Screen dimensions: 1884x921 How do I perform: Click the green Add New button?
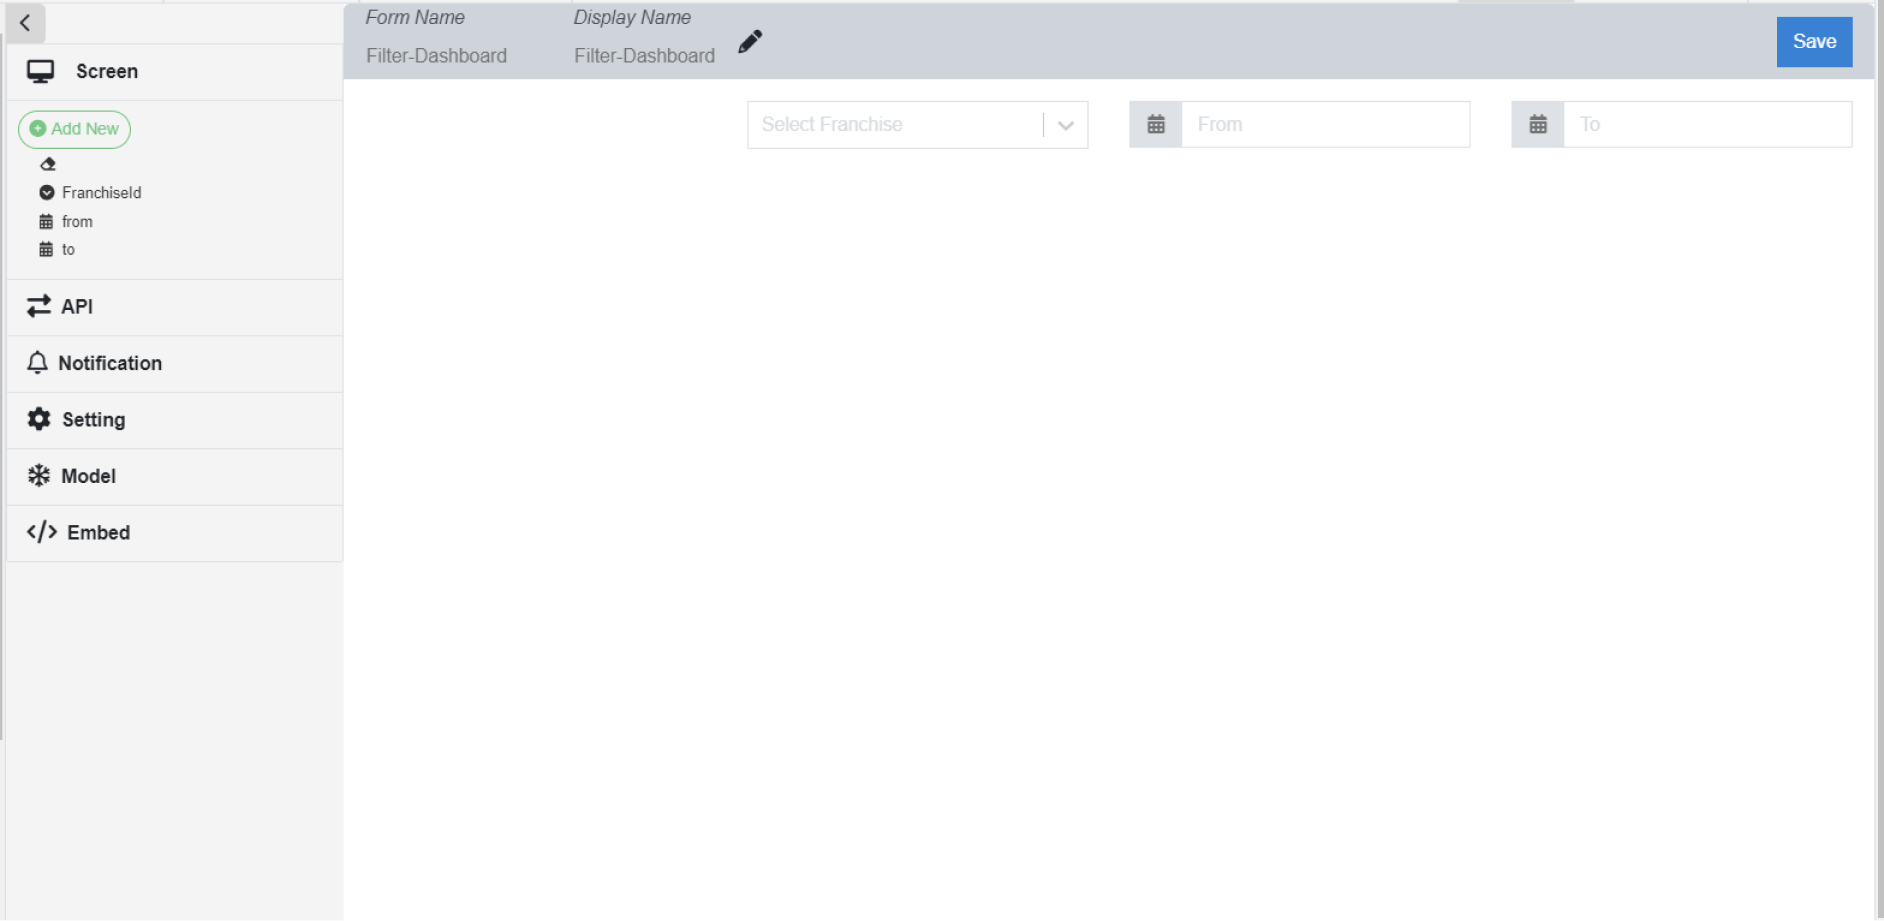(x=75, y=129)
